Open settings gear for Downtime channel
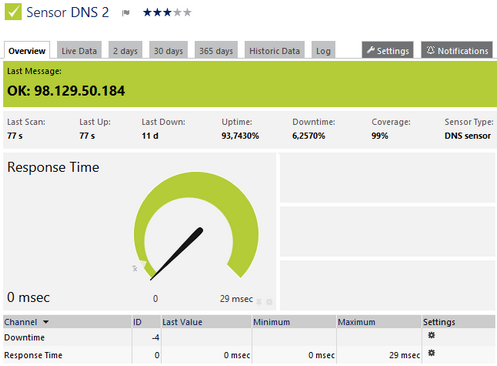The height and width of the screenshot is (366, 497). pyautogui.click(x=431, y=335)
